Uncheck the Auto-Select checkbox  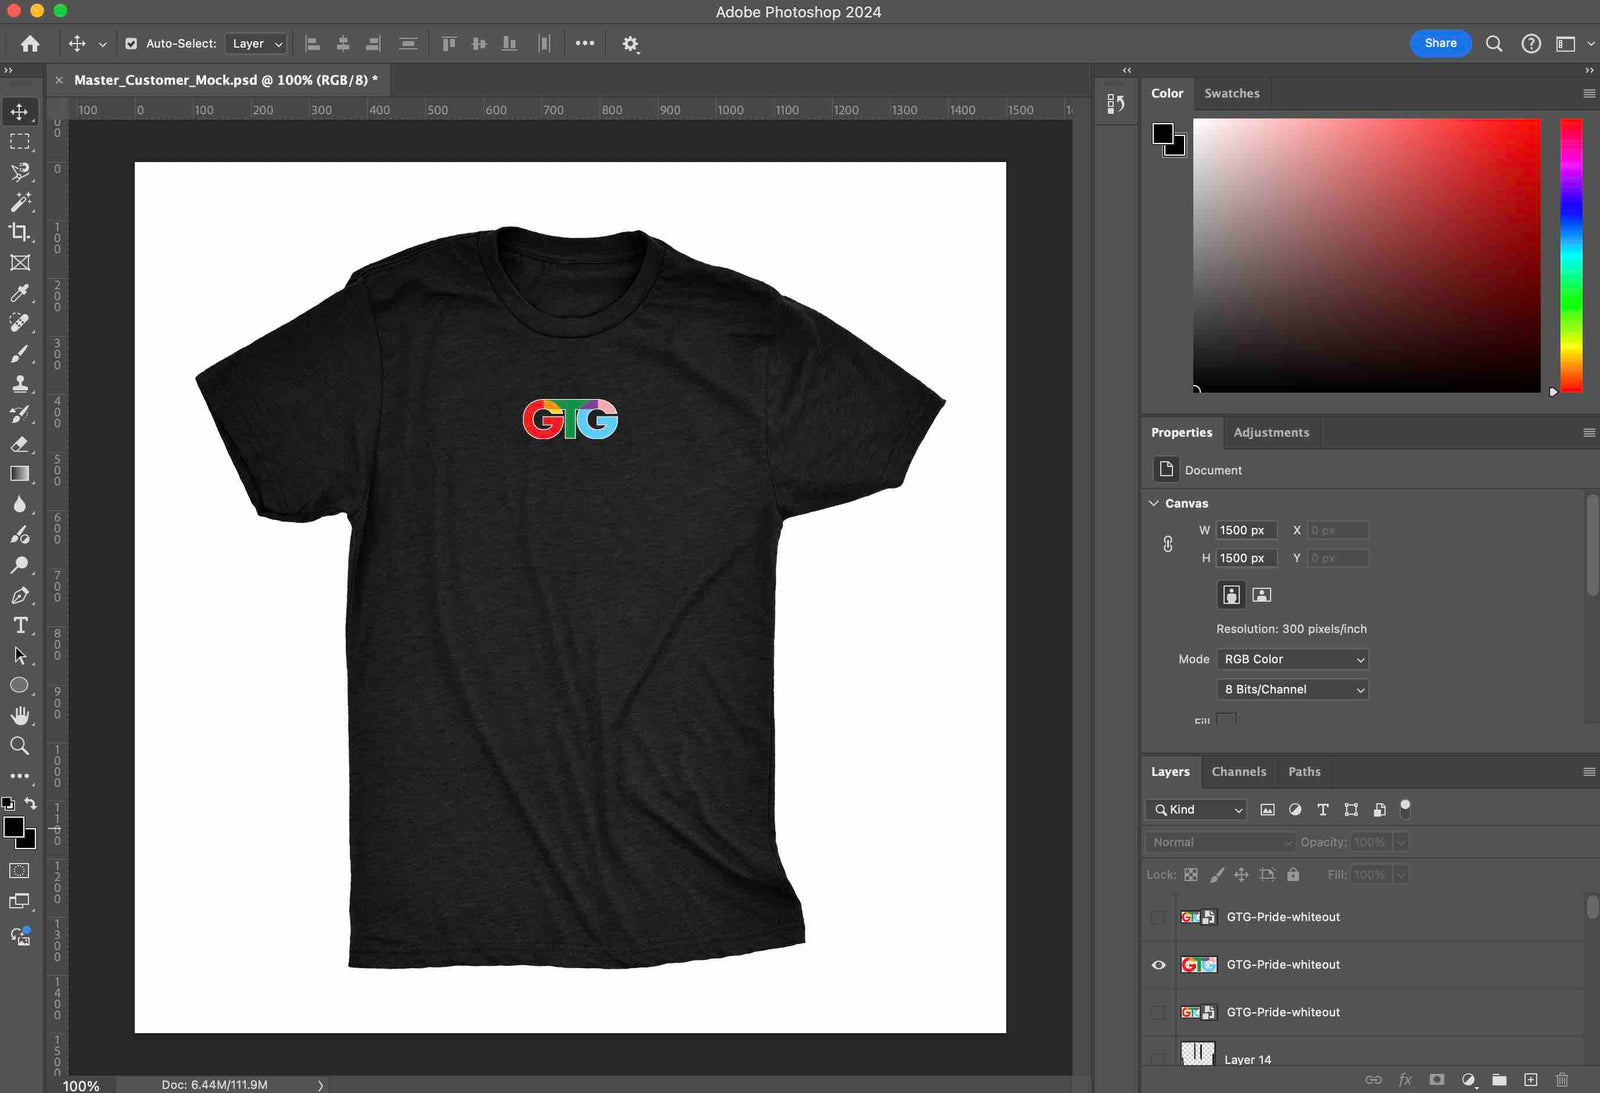(x=131, y=44)
